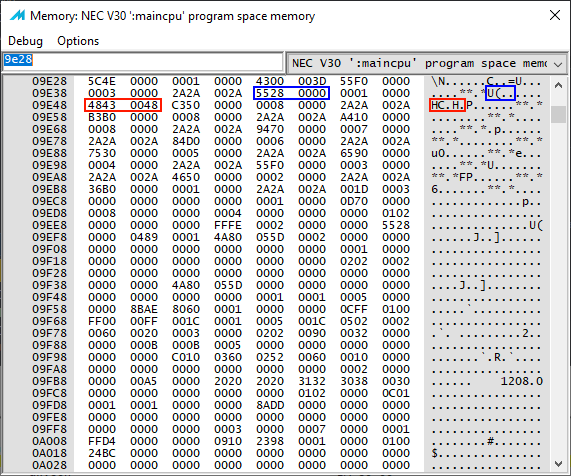
Task: Click the hex value FF00
Action: (x=102, y=321)
